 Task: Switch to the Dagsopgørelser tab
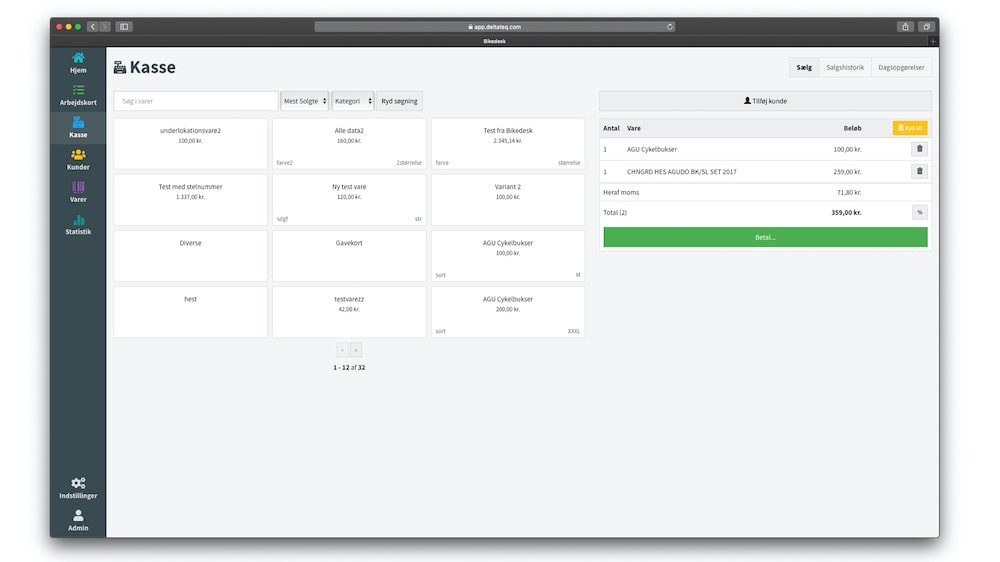pyautogui.click(x=901, y=67)
